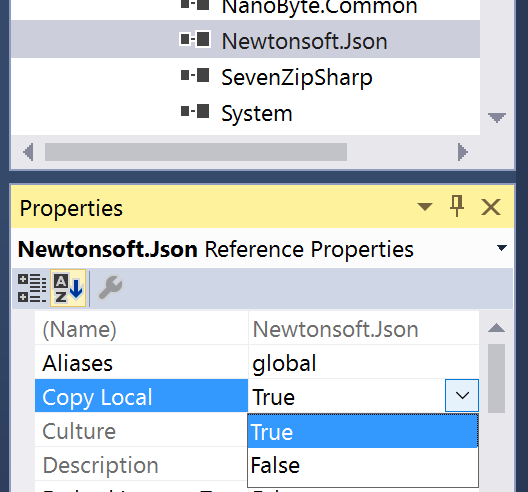Screen dimensions: 528x492
Task: Click the tree's scroll down arrow
Action: 497,117
